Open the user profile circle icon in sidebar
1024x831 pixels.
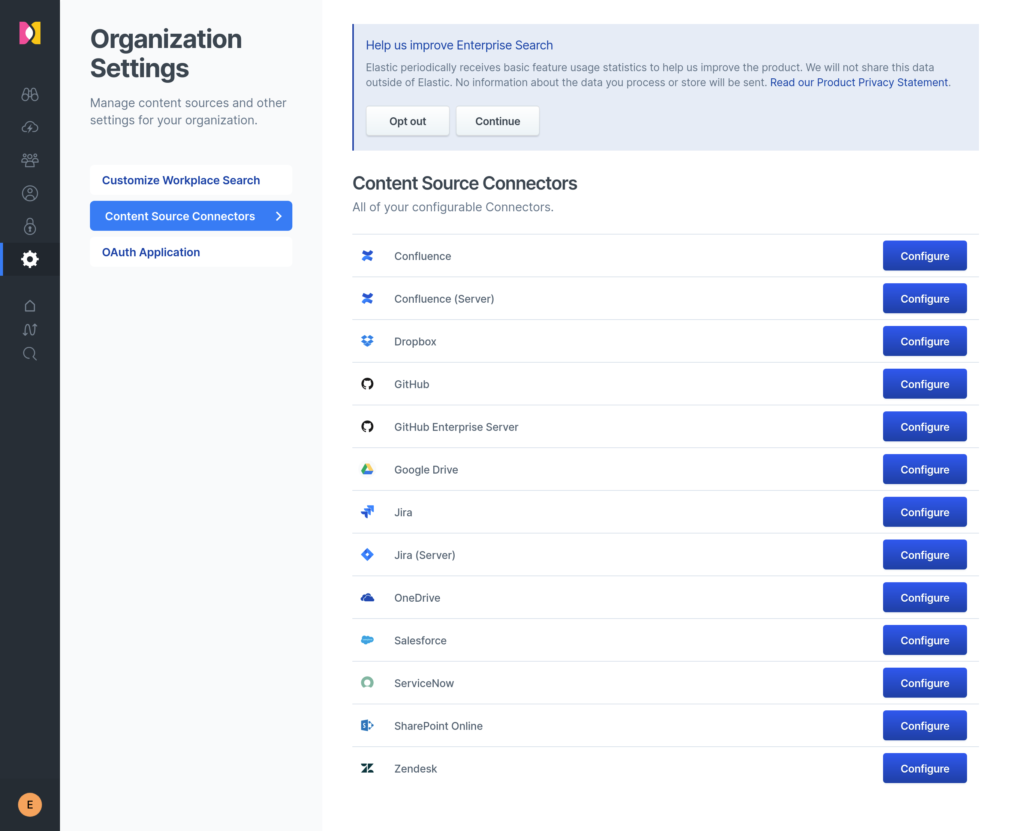click(29, 193)
